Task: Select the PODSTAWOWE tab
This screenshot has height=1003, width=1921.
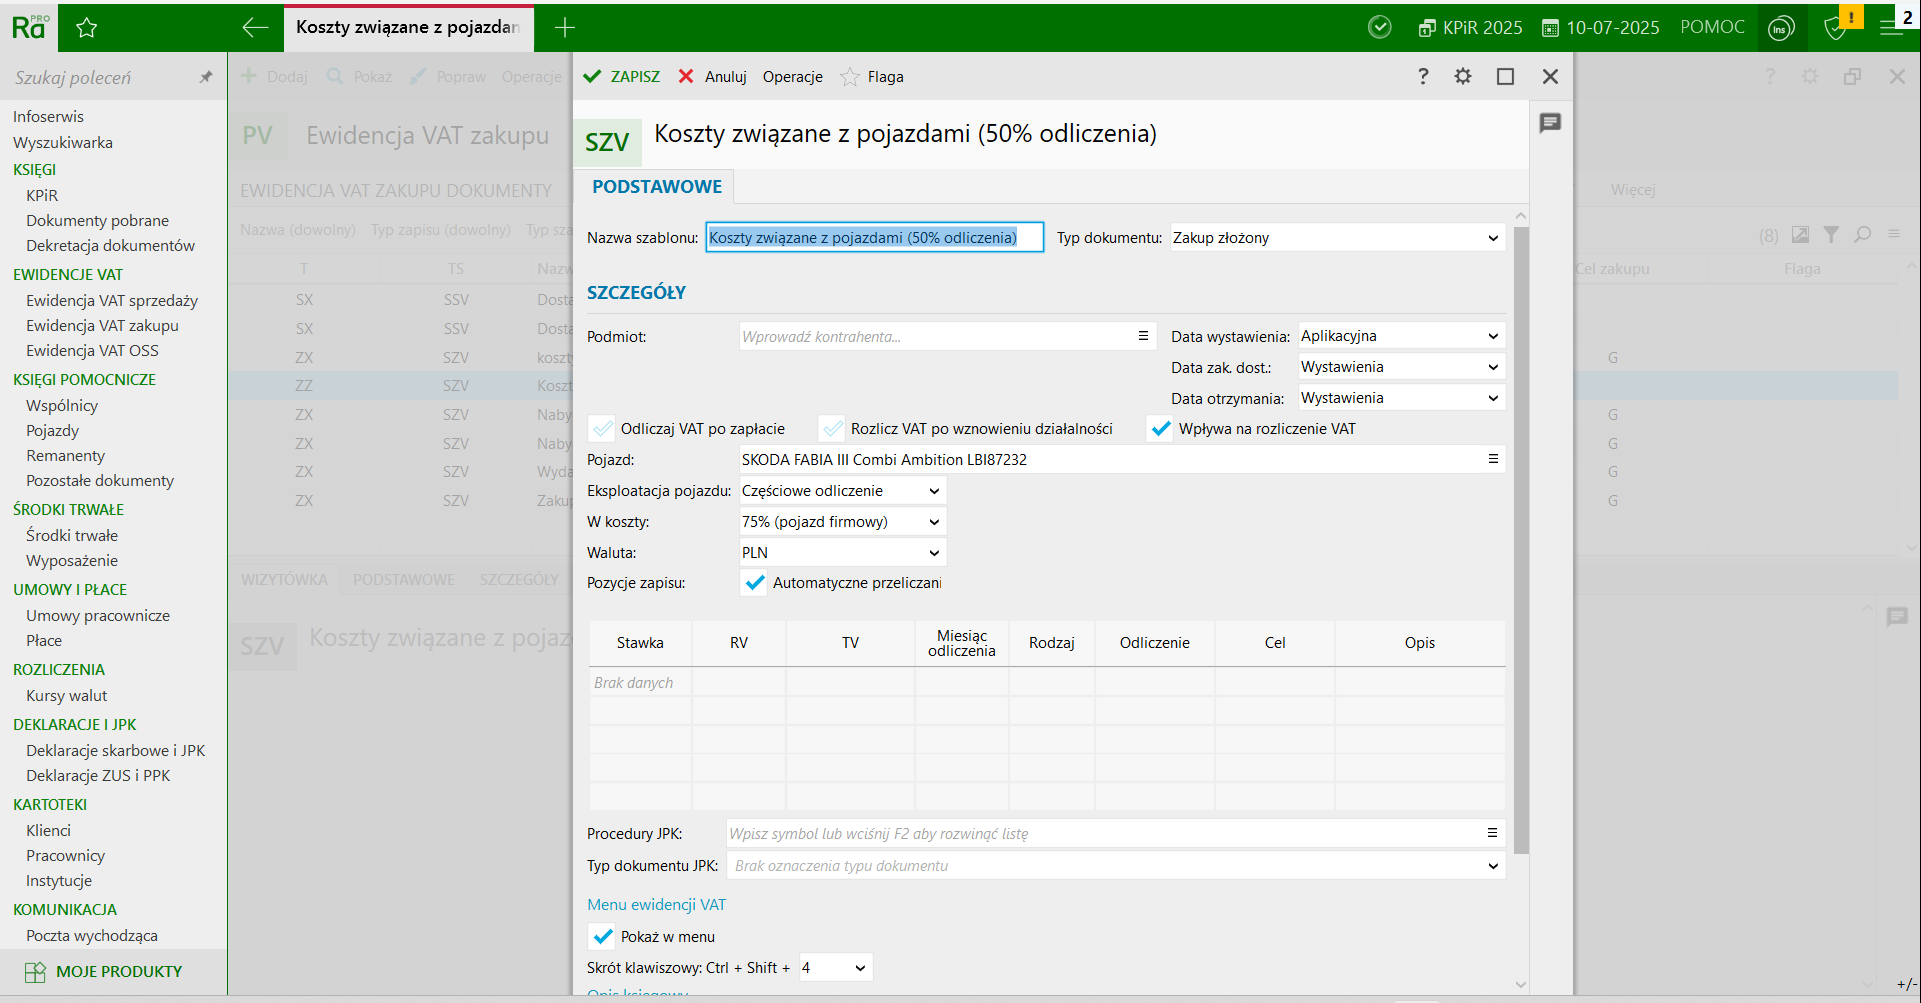Action: (657, 187)
